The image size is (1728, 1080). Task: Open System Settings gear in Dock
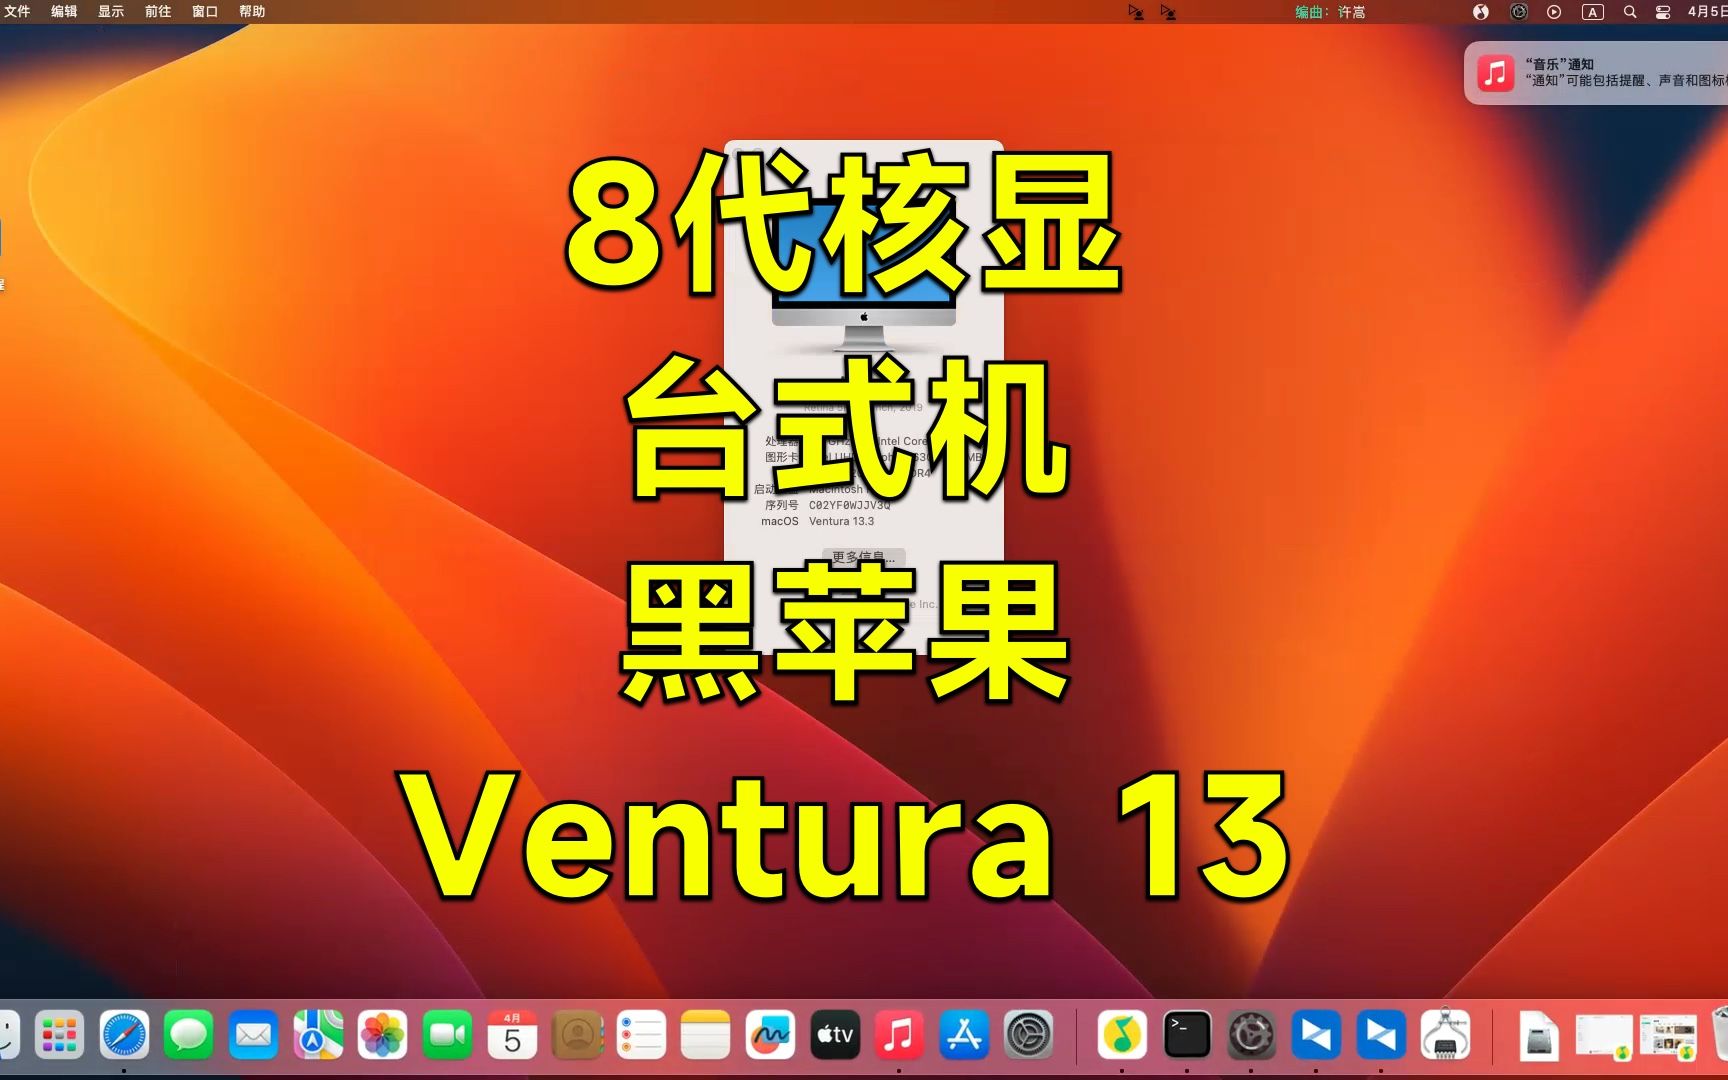[1028, 1035]
